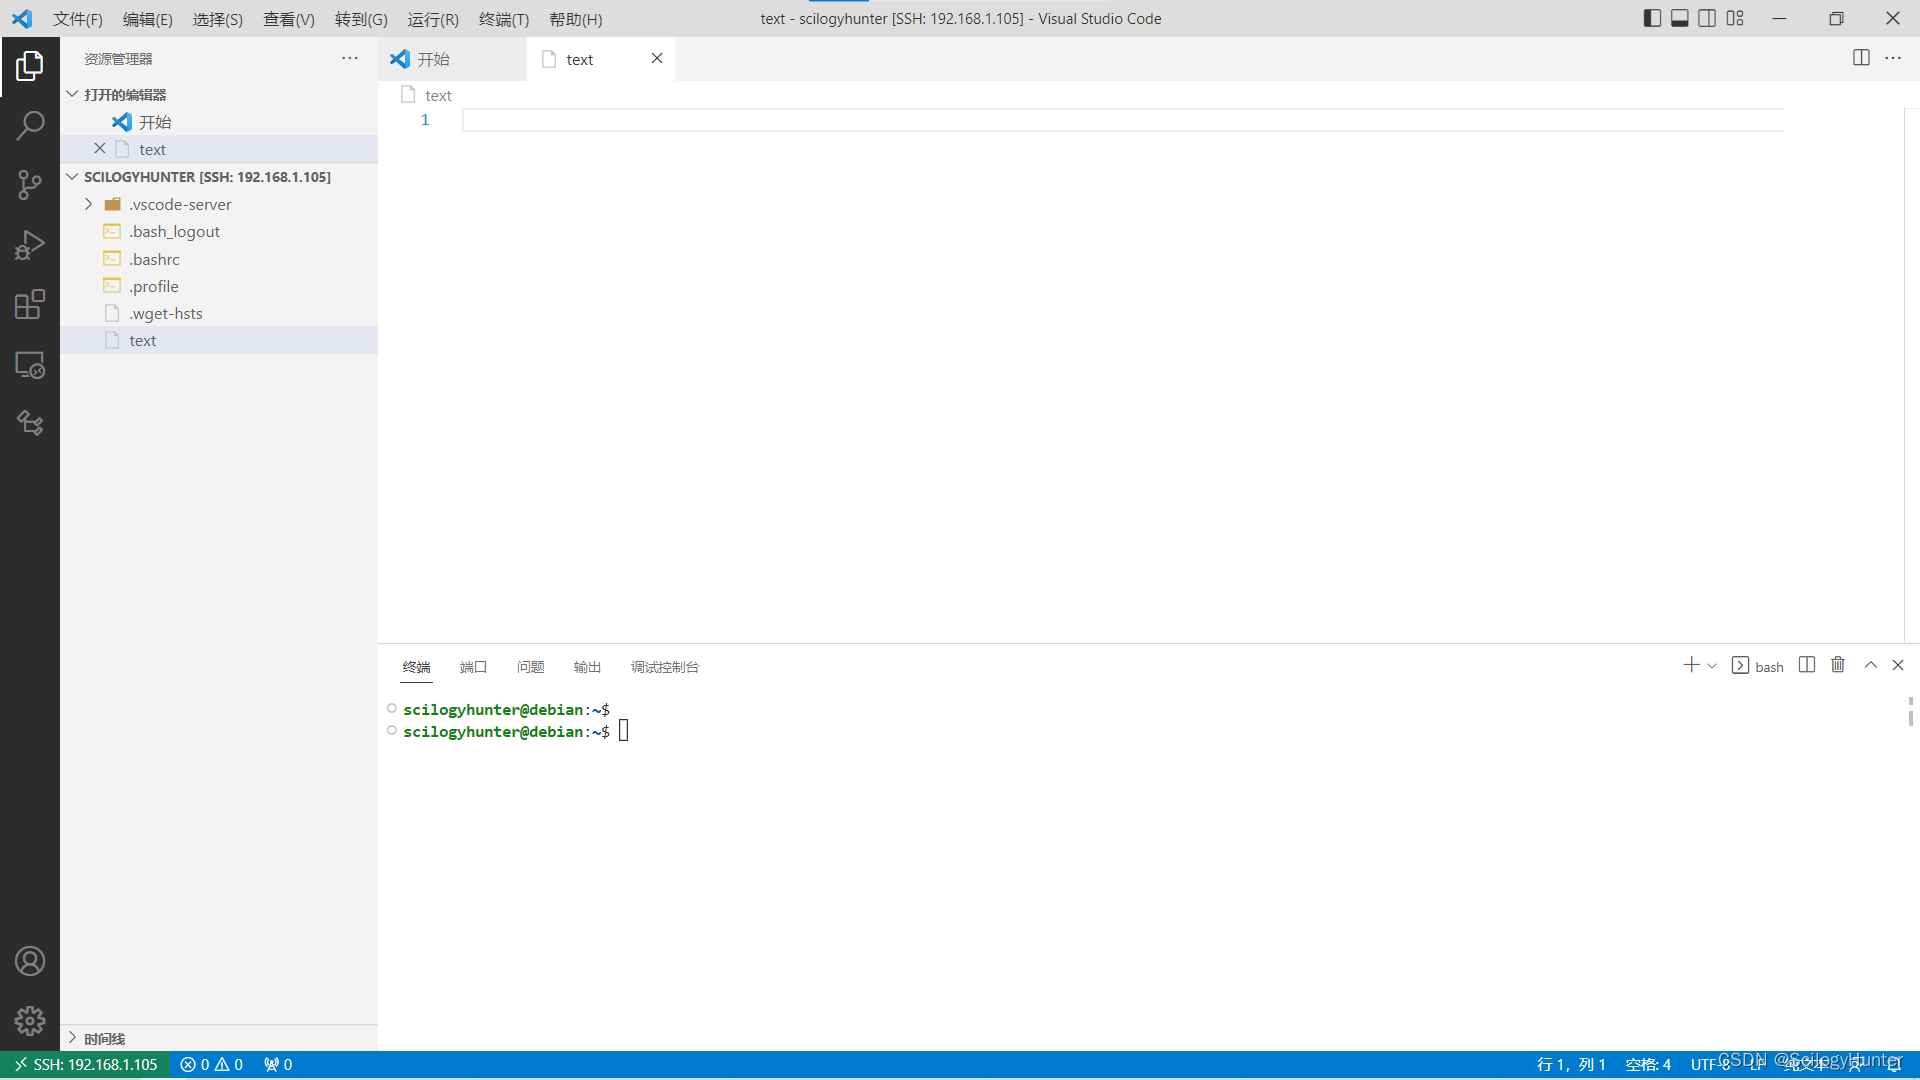Open .wget-hsts file in explorer
1920x1080 pixels.
219,313
